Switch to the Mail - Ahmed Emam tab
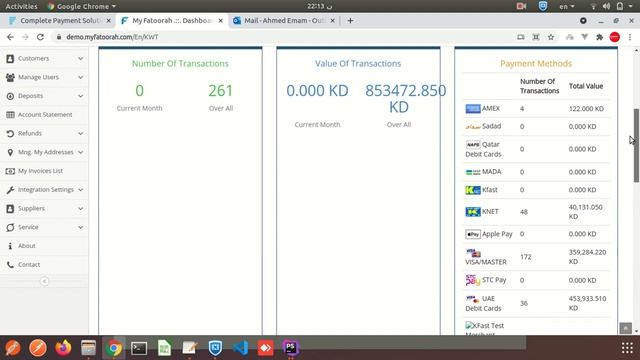640x360 pixels. coord(284,20)
